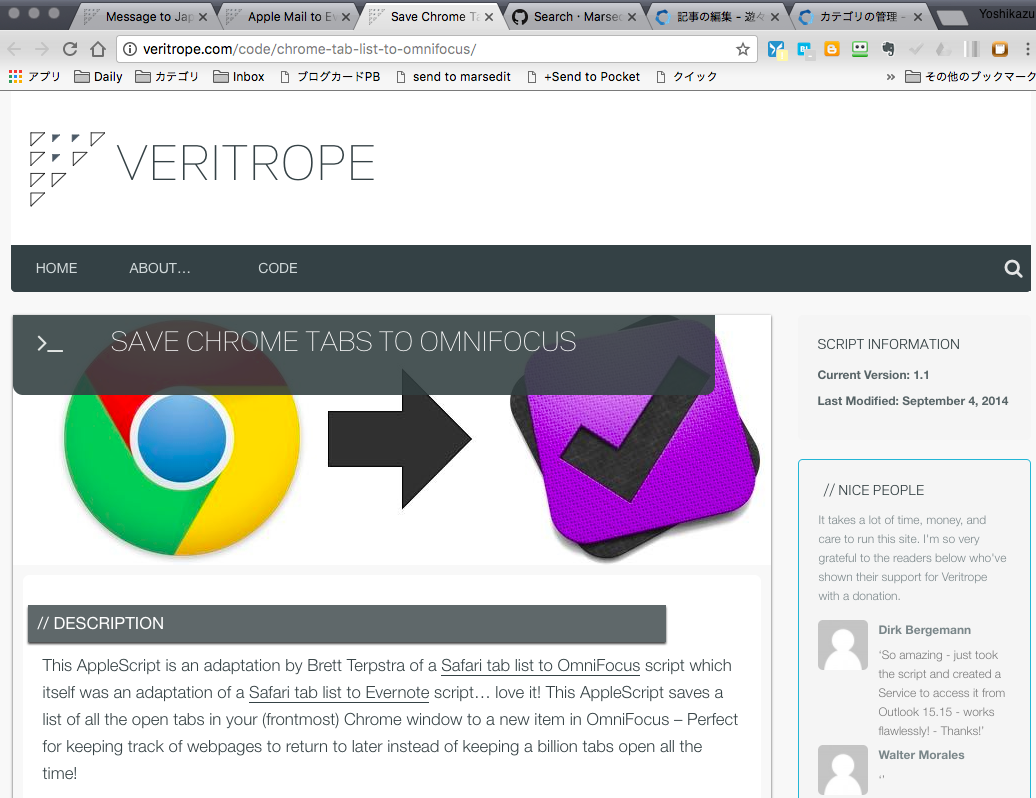Click the ブログカードPB bookmarklet
Viewport: 1036px width, 798px height.
tap(330, 77)
